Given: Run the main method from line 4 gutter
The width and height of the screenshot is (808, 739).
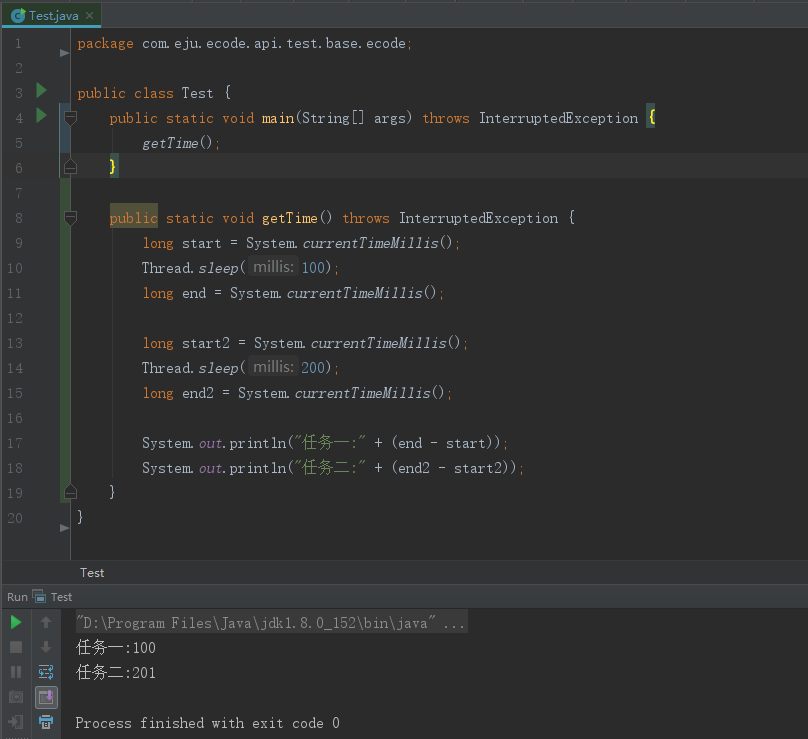Looking at the screenshot, I should (40, 117).
